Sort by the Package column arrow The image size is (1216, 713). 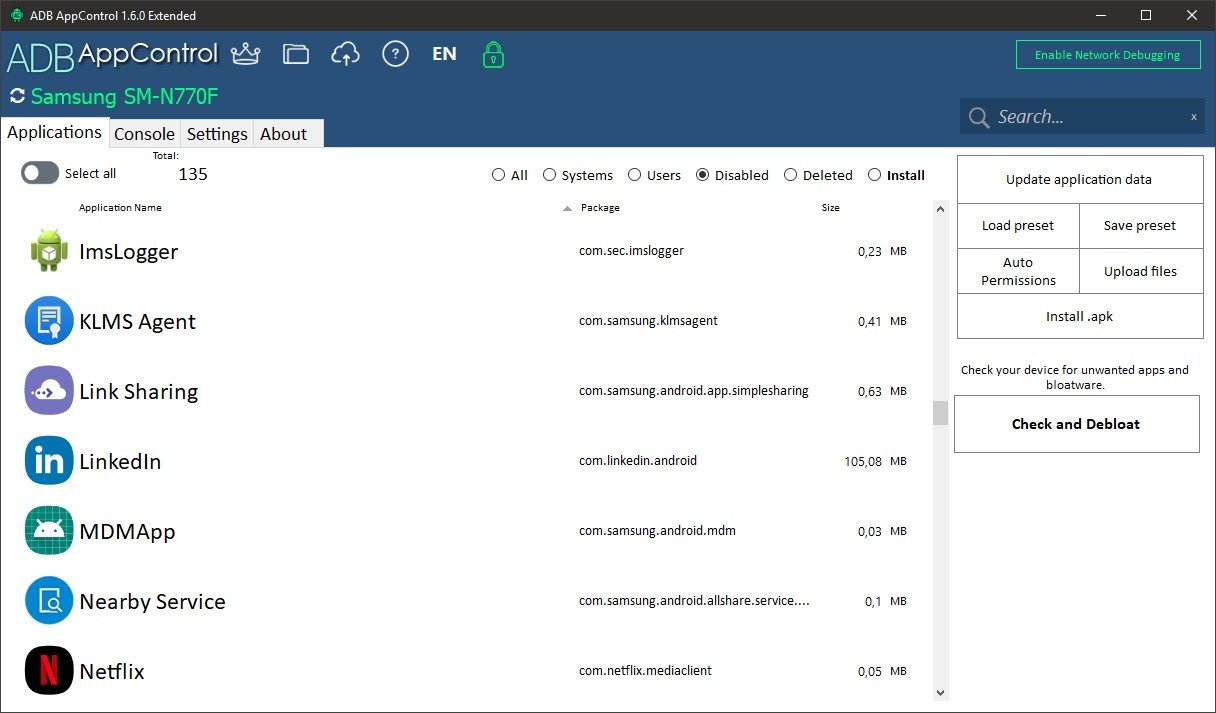point(568,209)
